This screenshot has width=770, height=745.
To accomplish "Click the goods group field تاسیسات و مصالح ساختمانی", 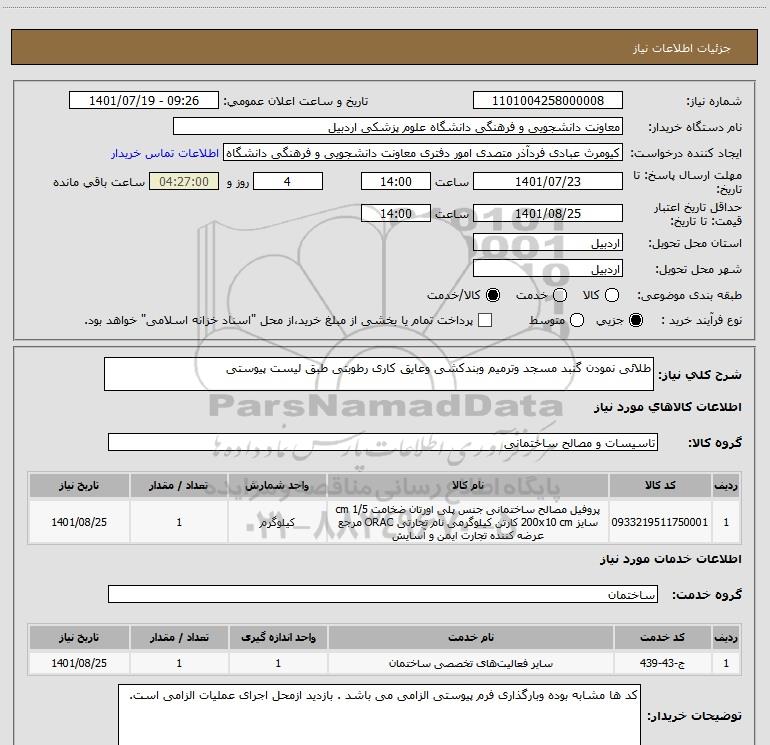I will (x=383, y=442).
